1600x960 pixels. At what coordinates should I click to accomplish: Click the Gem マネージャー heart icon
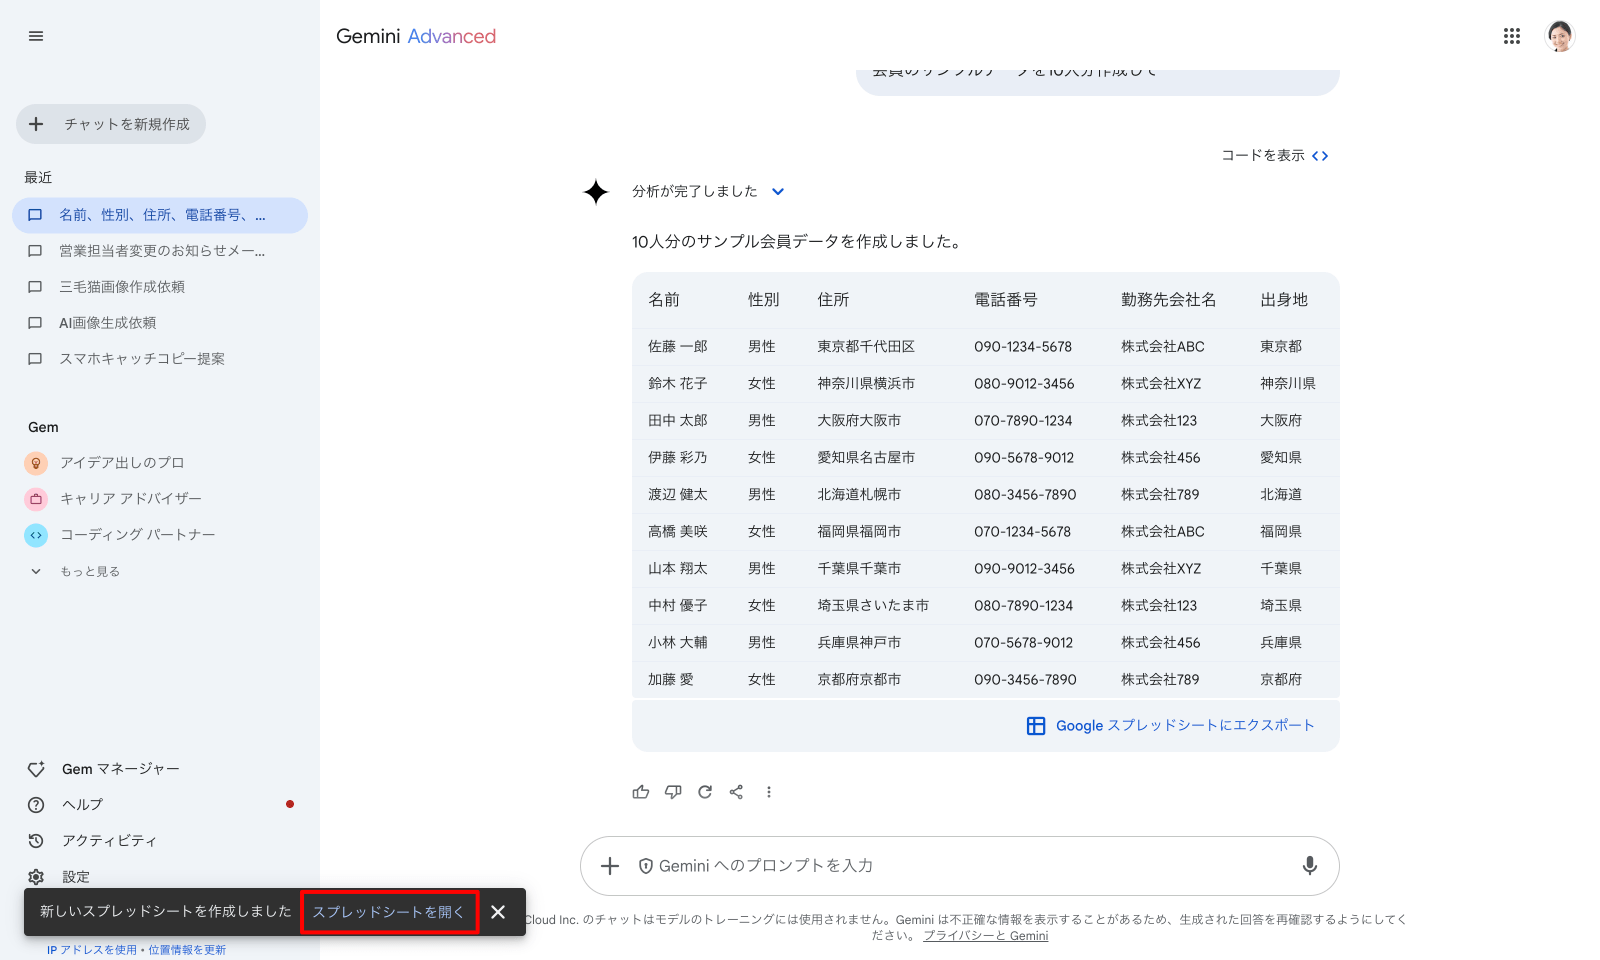[x=36, y=769]
